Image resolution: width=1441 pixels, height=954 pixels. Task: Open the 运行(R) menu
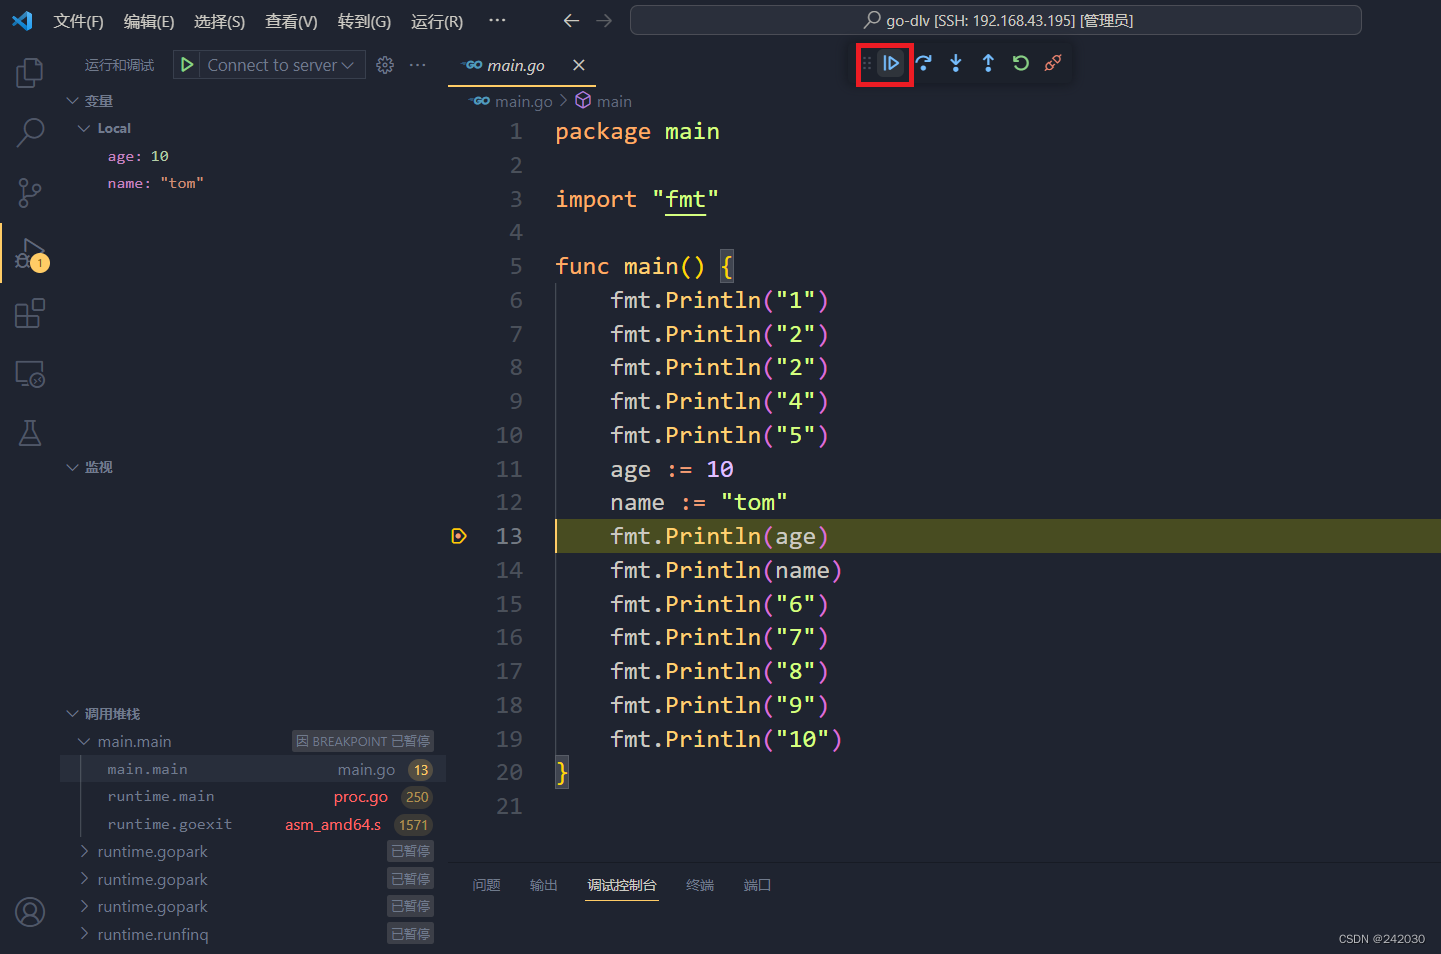point(437,21)
